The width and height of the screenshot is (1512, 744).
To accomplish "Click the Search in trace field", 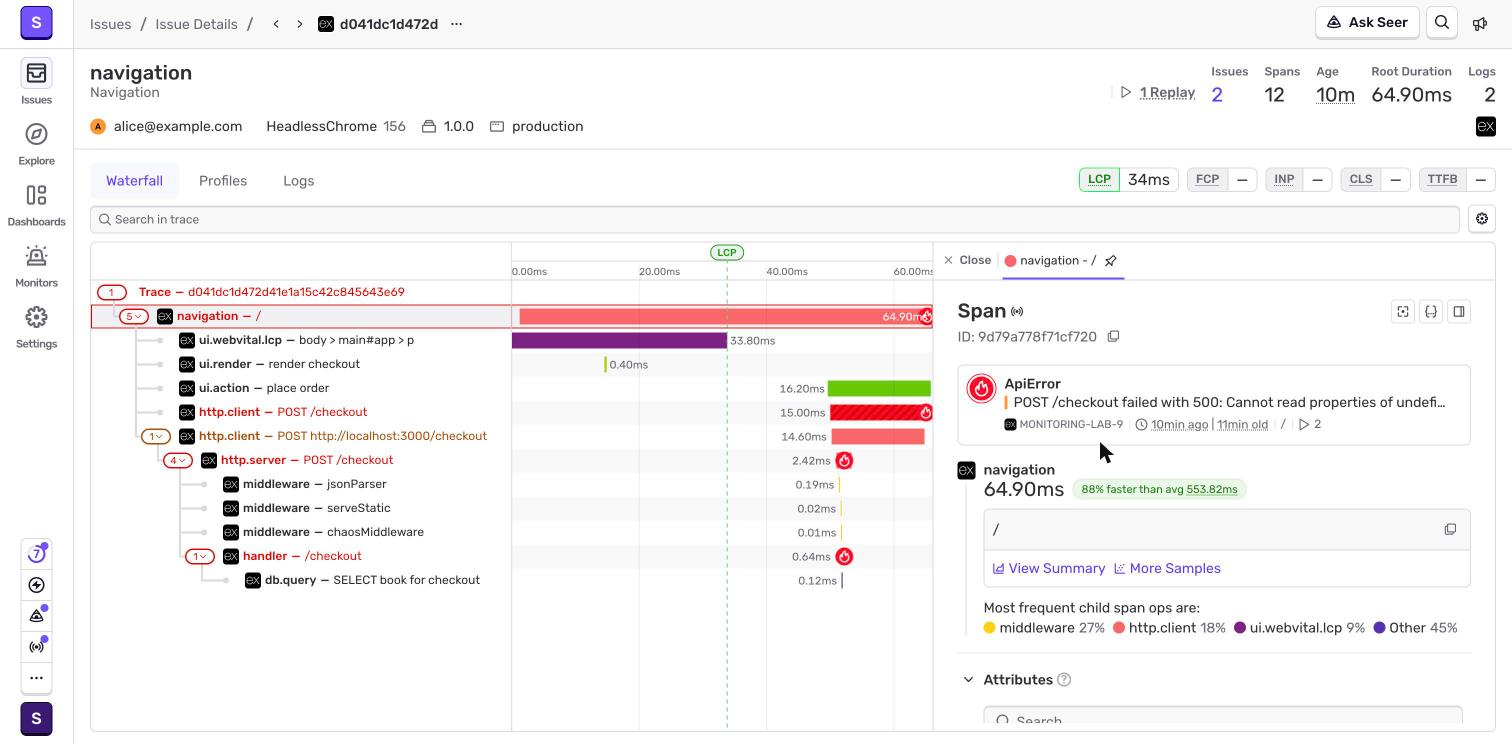I will [x=775, y=219].
